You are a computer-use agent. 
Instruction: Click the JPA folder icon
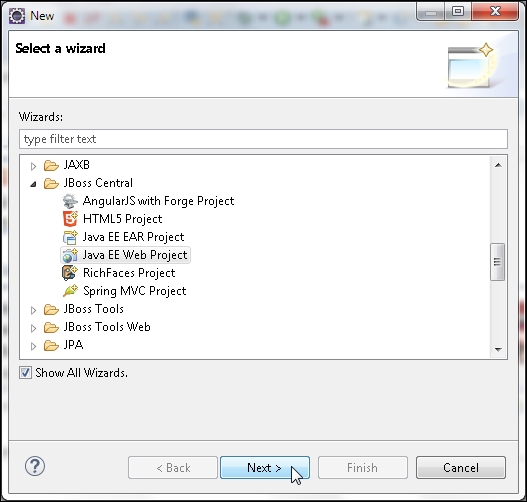click(51, 345)
